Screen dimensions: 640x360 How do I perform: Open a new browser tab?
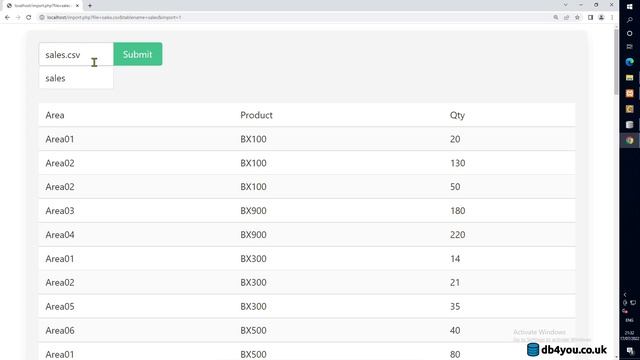click(x=90, y=5)
